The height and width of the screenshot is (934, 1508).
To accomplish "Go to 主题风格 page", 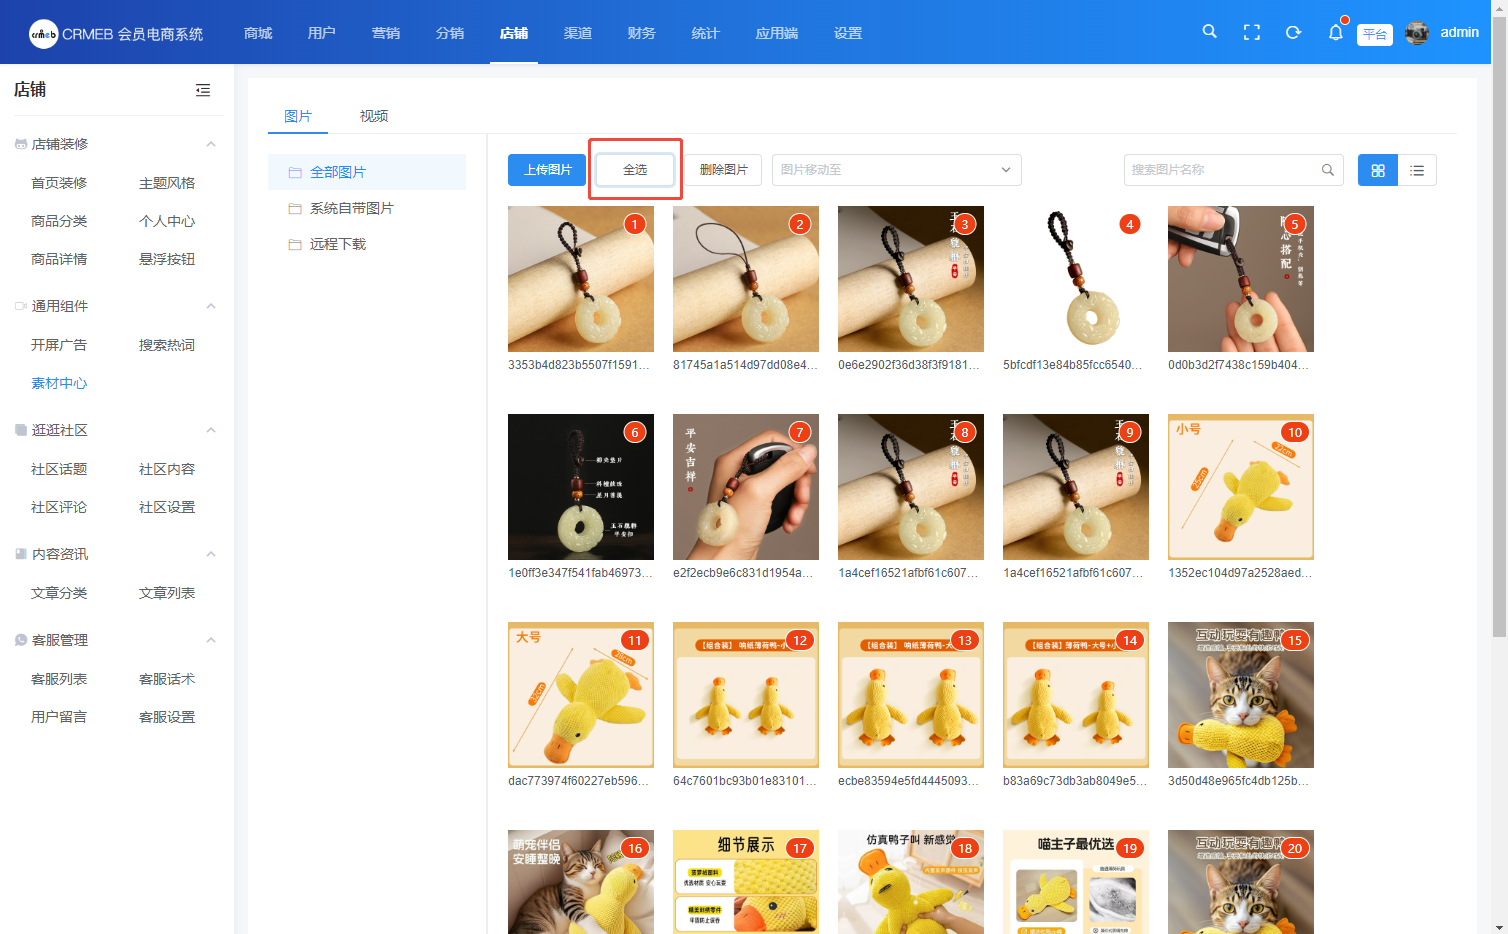I will tap(167, 183).
